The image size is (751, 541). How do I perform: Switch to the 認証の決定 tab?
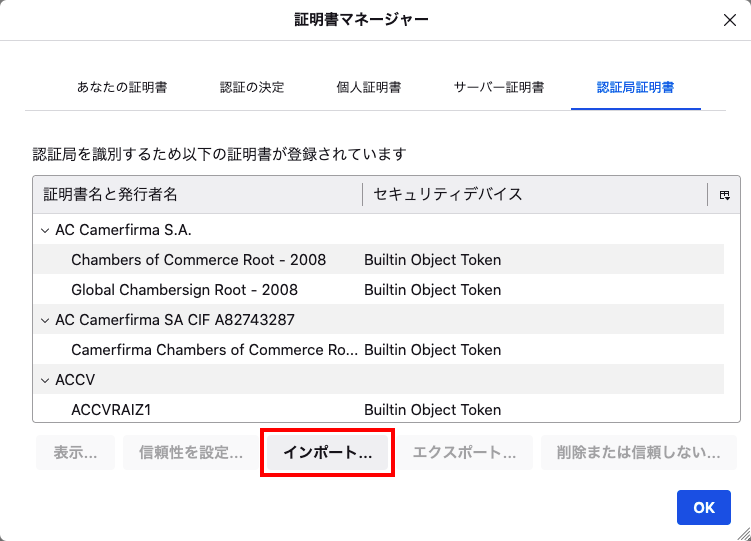click(x=252, y=87)
